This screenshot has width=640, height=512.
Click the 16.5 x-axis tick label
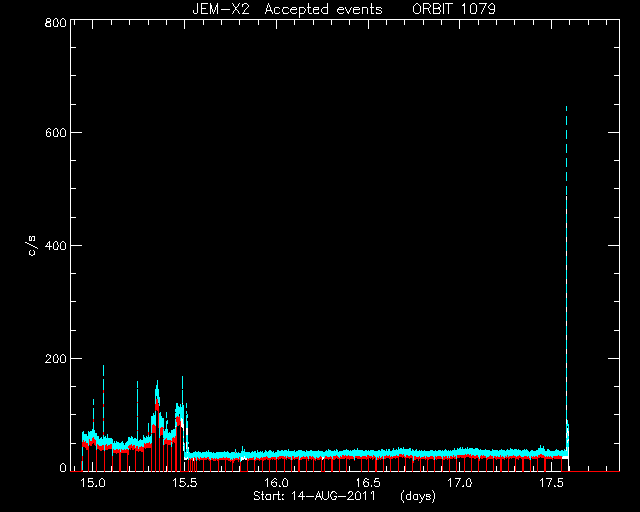tap(368, 483)
